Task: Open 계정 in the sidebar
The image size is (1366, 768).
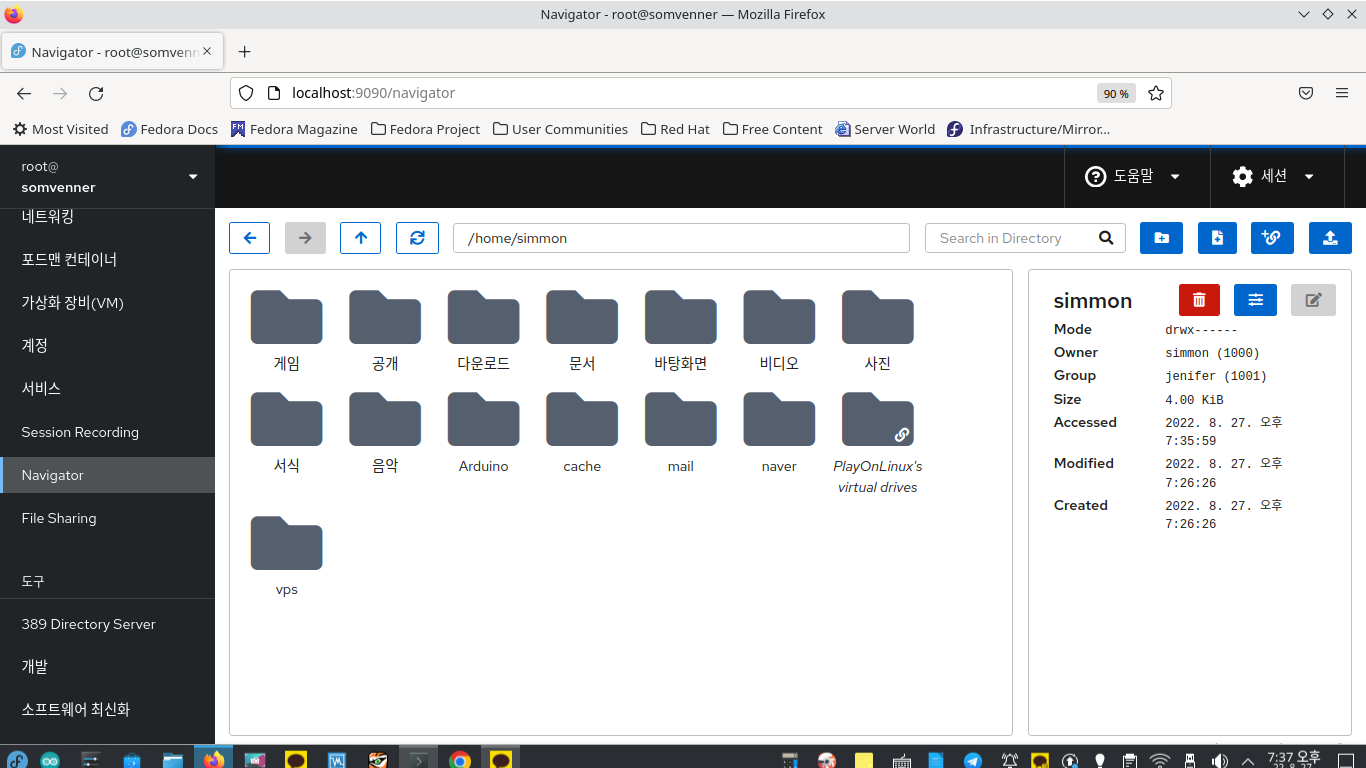Action: click(107, 345)
